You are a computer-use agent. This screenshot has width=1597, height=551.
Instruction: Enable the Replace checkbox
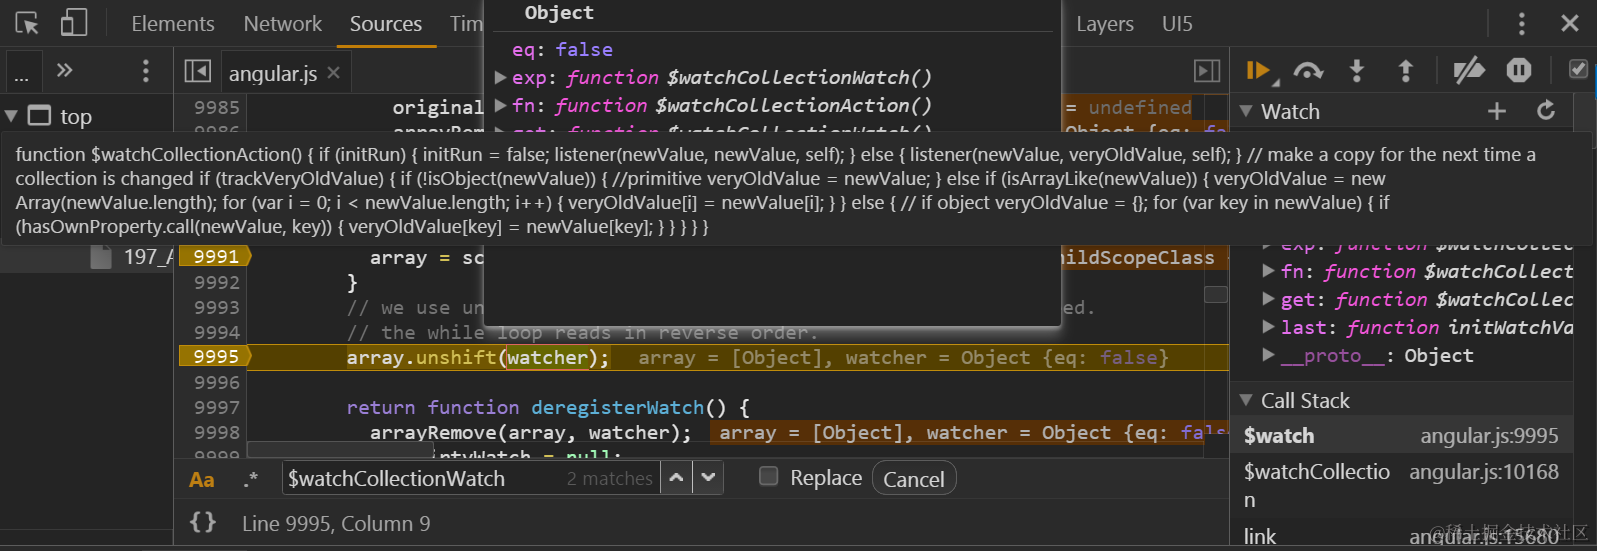click(x=769, y=476)
